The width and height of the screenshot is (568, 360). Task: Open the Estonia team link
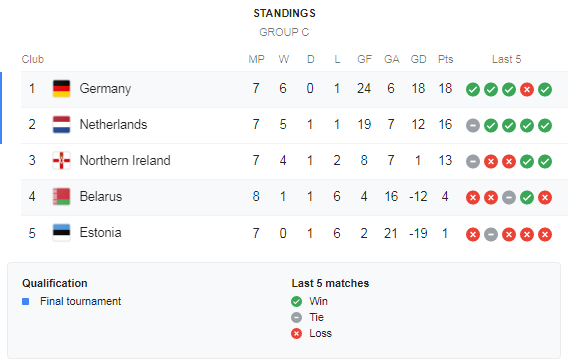click(x=100, y=233)
